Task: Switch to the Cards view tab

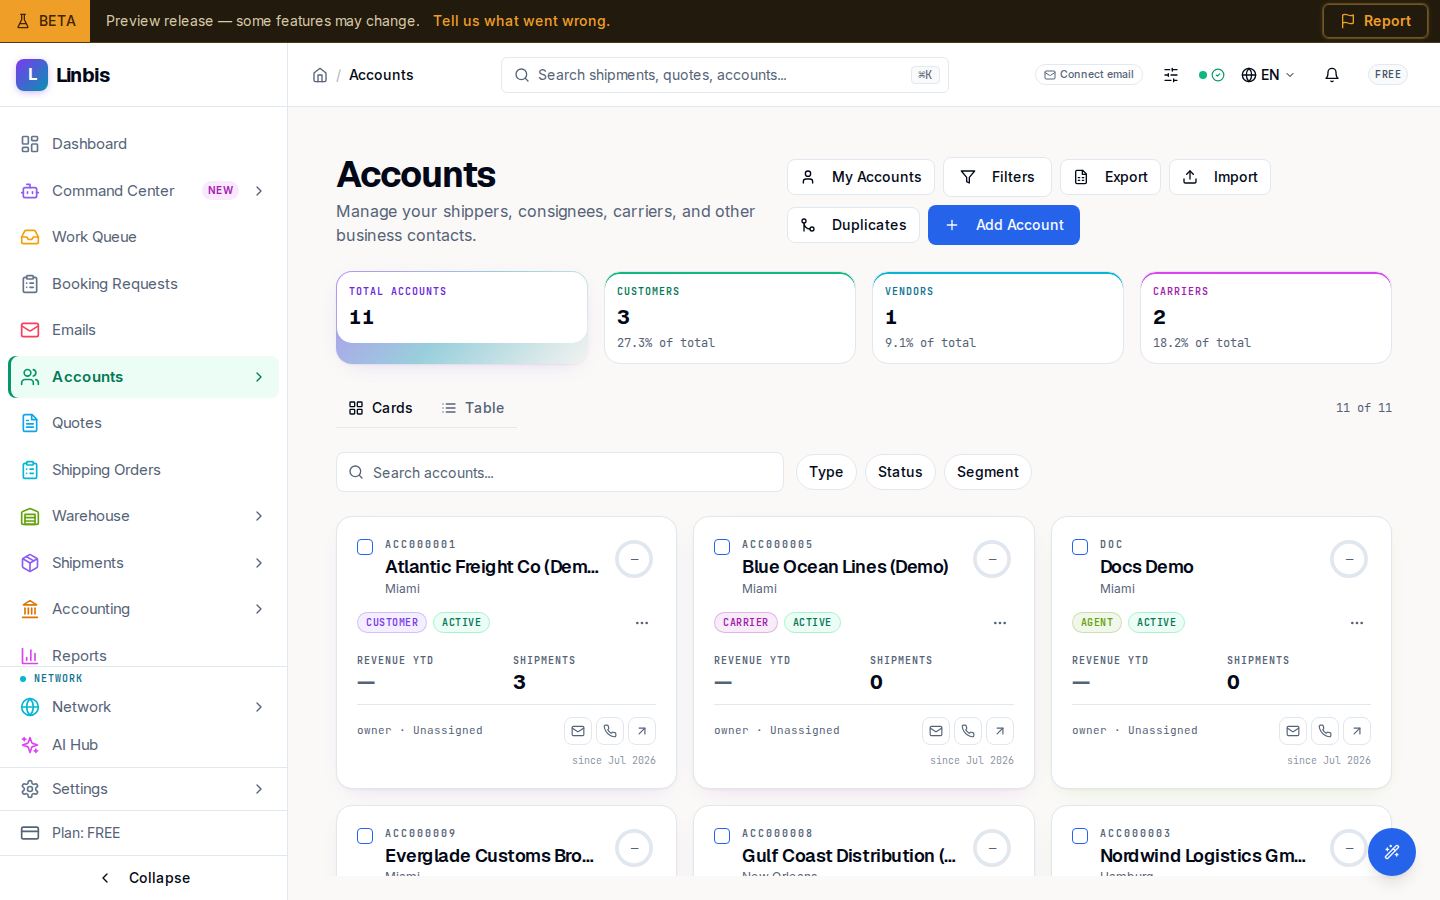Action: 380,408
